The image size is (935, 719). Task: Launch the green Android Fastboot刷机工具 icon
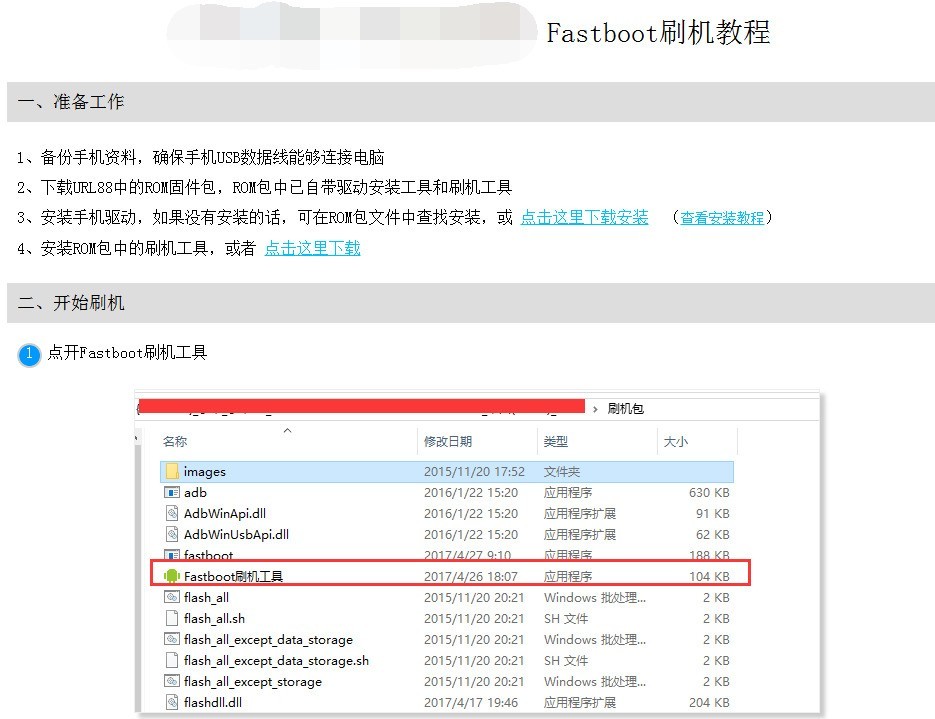point(171,576)
